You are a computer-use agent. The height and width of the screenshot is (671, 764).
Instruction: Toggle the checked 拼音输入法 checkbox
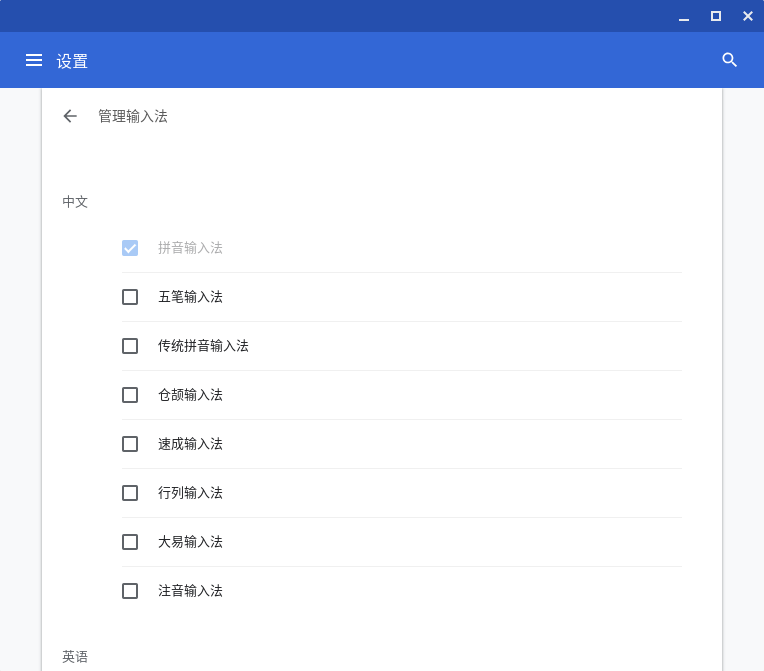[130, 248]
